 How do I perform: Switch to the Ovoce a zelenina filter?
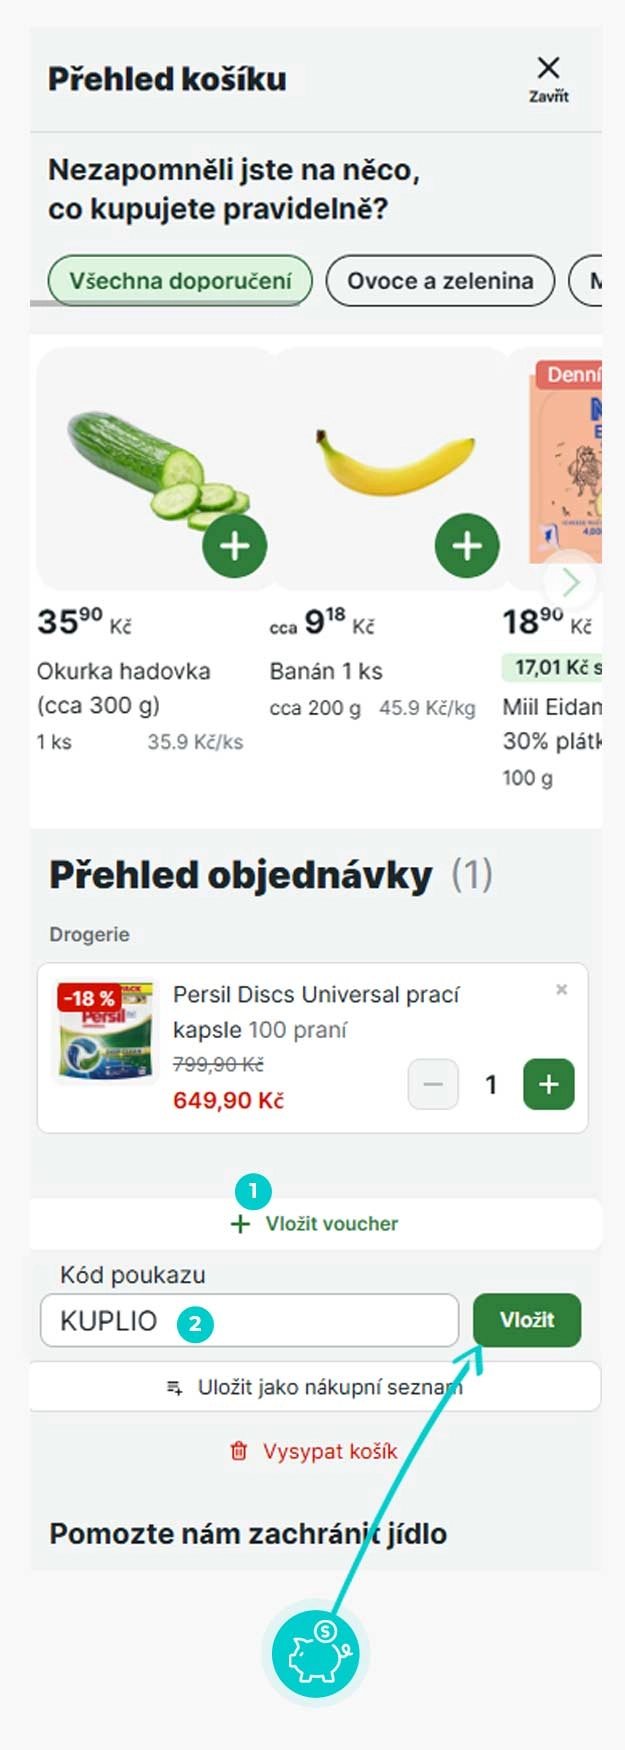(440, 281)
